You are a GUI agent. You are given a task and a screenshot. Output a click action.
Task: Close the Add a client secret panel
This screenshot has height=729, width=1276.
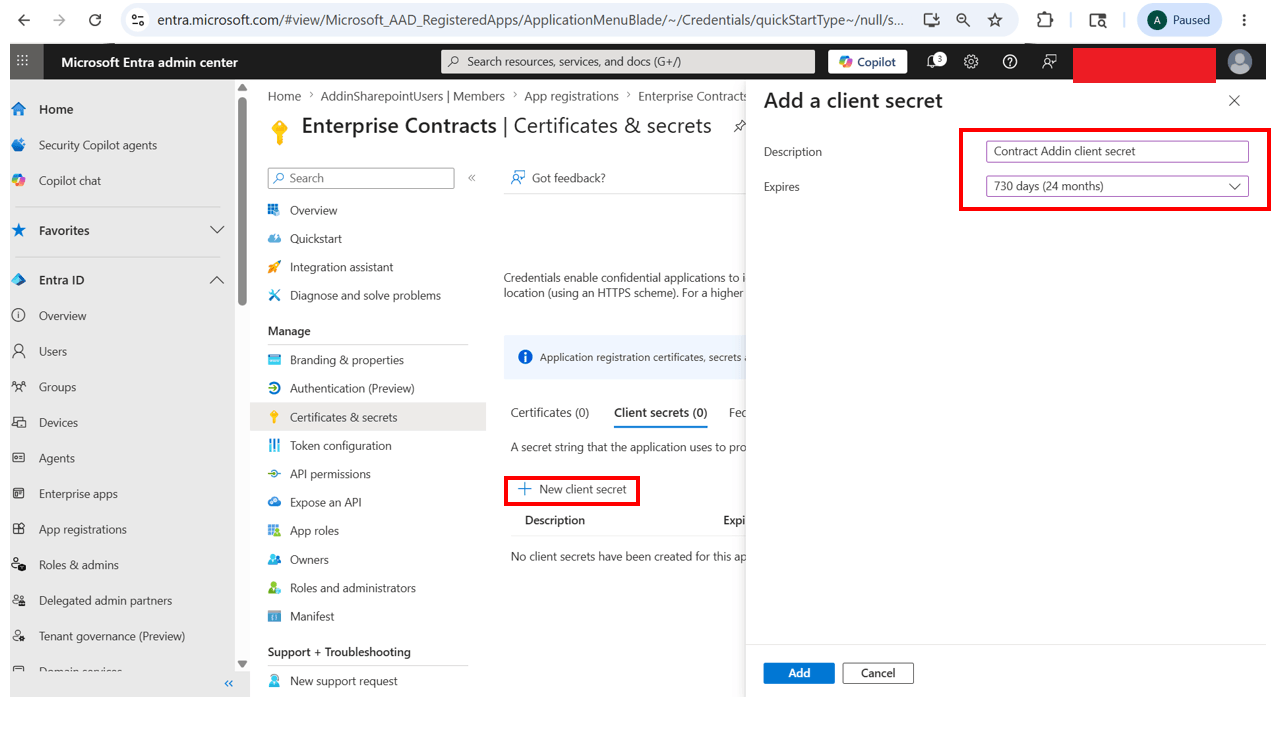[1234, 101]
